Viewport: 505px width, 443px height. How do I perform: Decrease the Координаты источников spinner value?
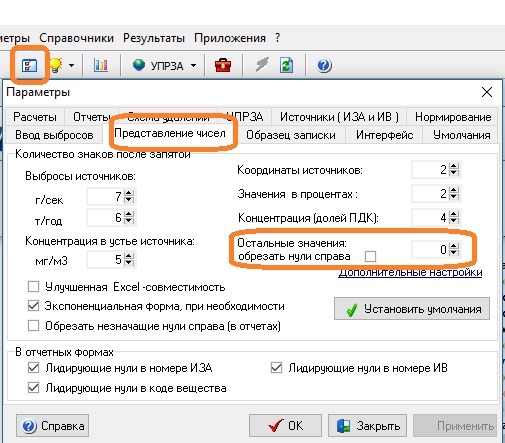click(x=454, y=173)
